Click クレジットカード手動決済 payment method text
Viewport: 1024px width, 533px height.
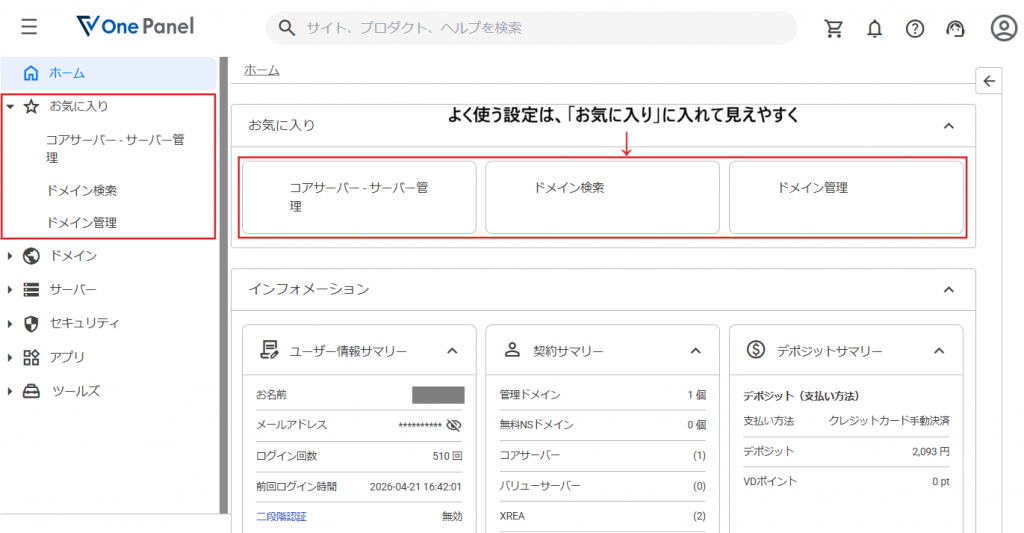pos(889,421)
